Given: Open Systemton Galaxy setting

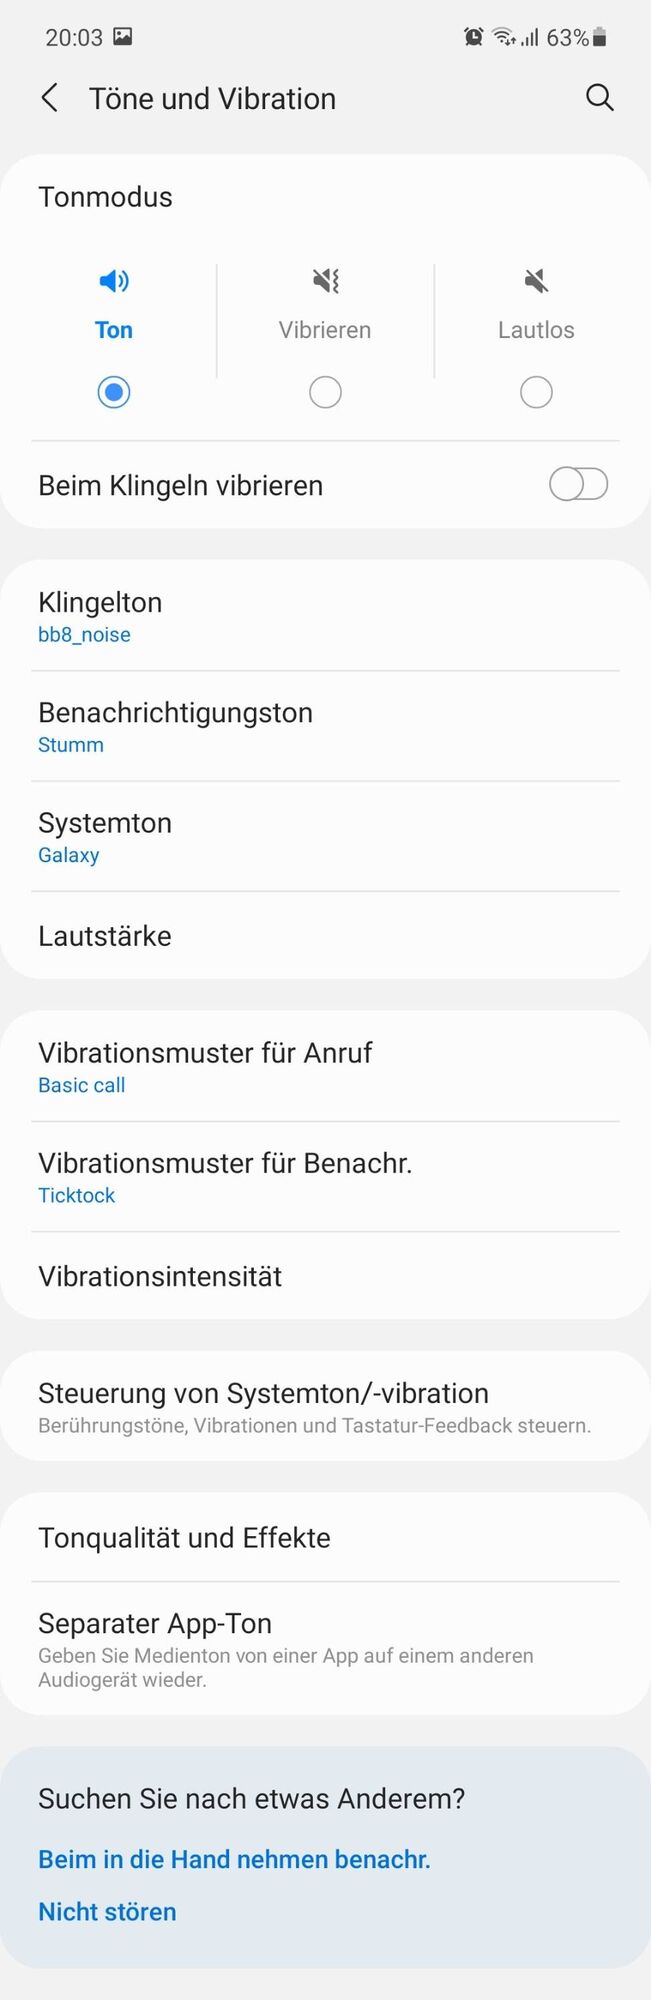Looking at the screenshot, I should click(x=325, y=836).
